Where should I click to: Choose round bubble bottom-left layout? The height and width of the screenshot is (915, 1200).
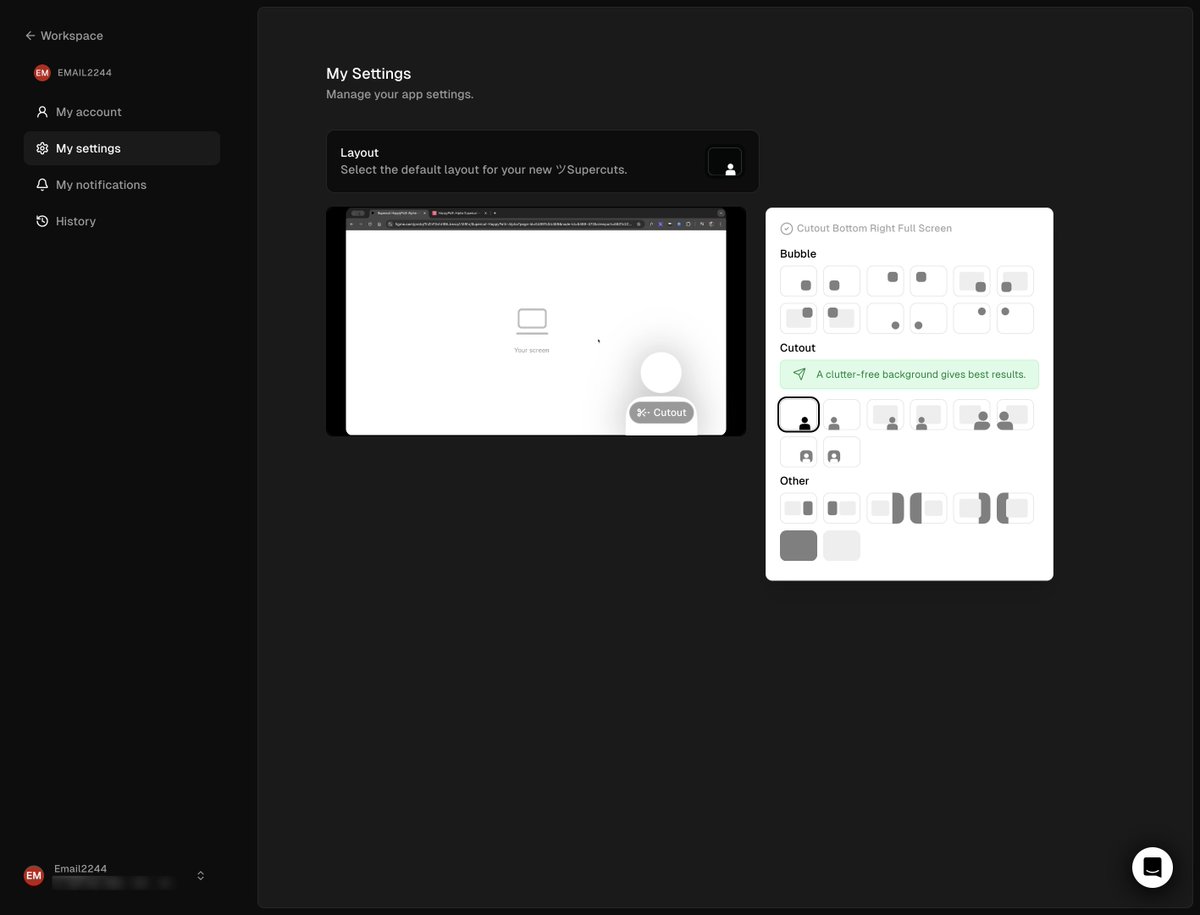point(928,318)
